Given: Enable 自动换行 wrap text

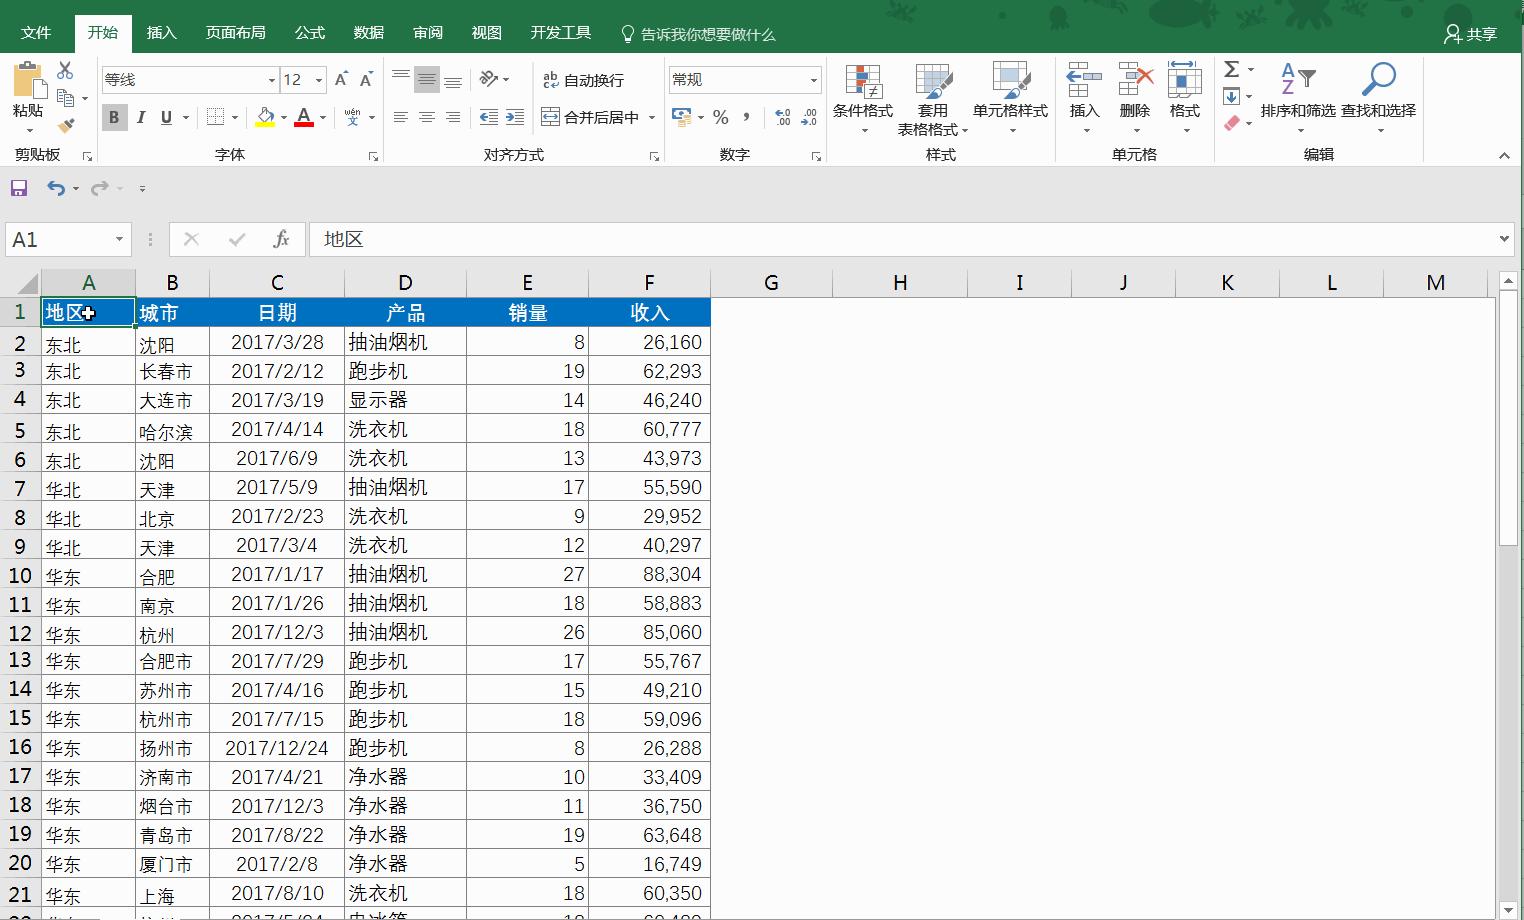Looking at the screenshot, I should click(x=585, y=79).
